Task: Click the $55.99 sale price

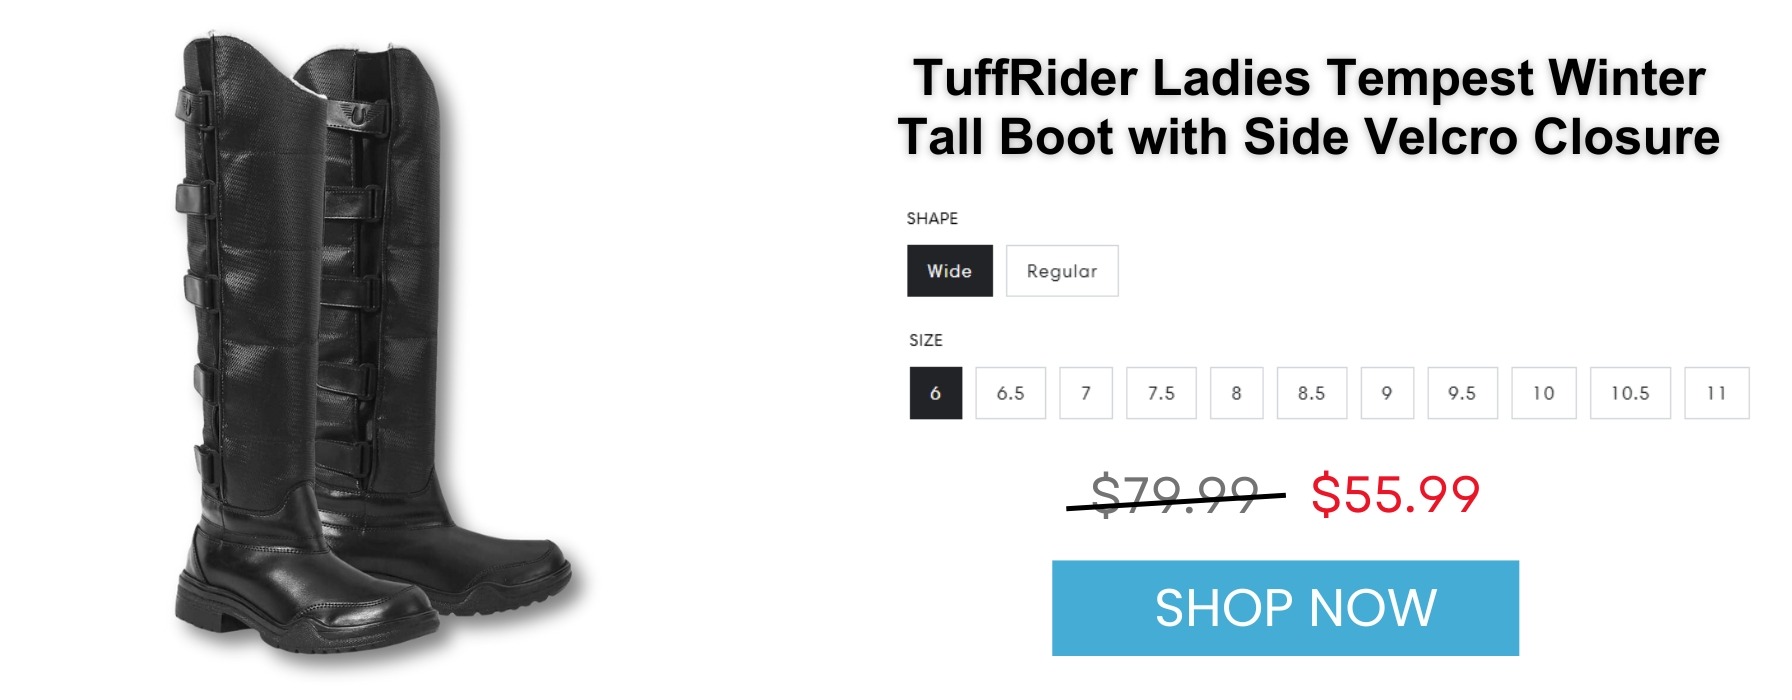Action: pos(1395,494)
